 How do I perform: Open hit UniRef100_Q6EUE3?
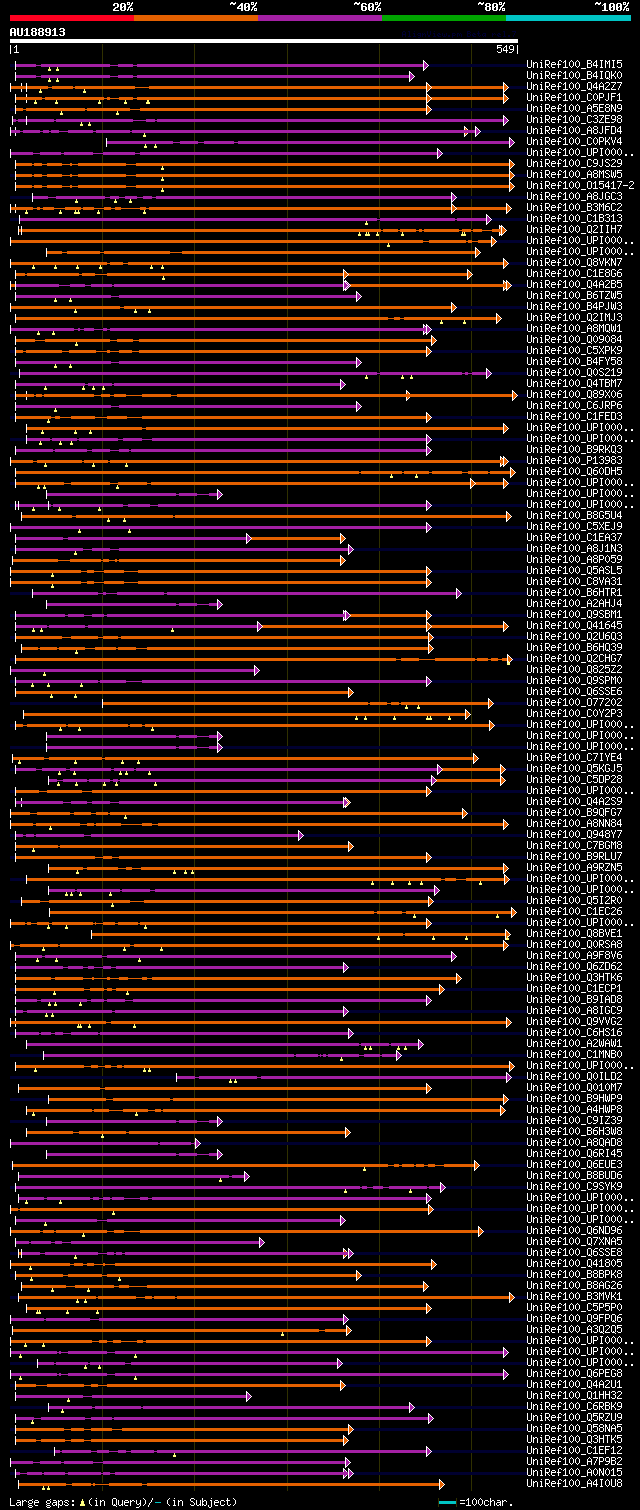pyautogui.click(x=574, y=1164)
